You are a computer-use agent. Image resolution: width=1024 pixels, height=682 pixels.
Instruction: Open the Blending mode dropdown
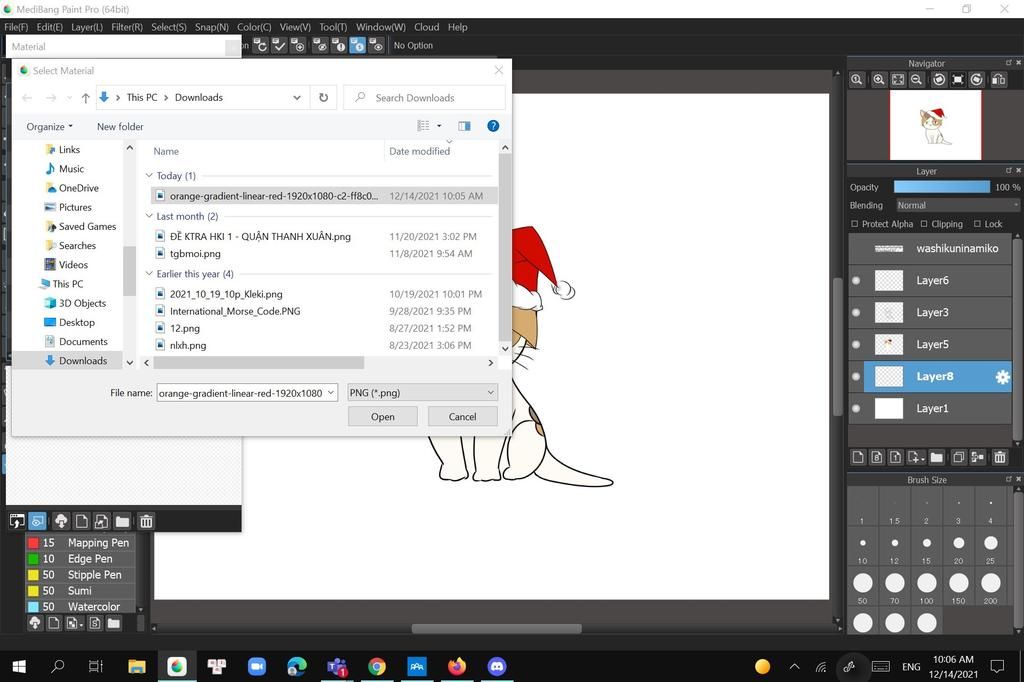click(957, 205)
